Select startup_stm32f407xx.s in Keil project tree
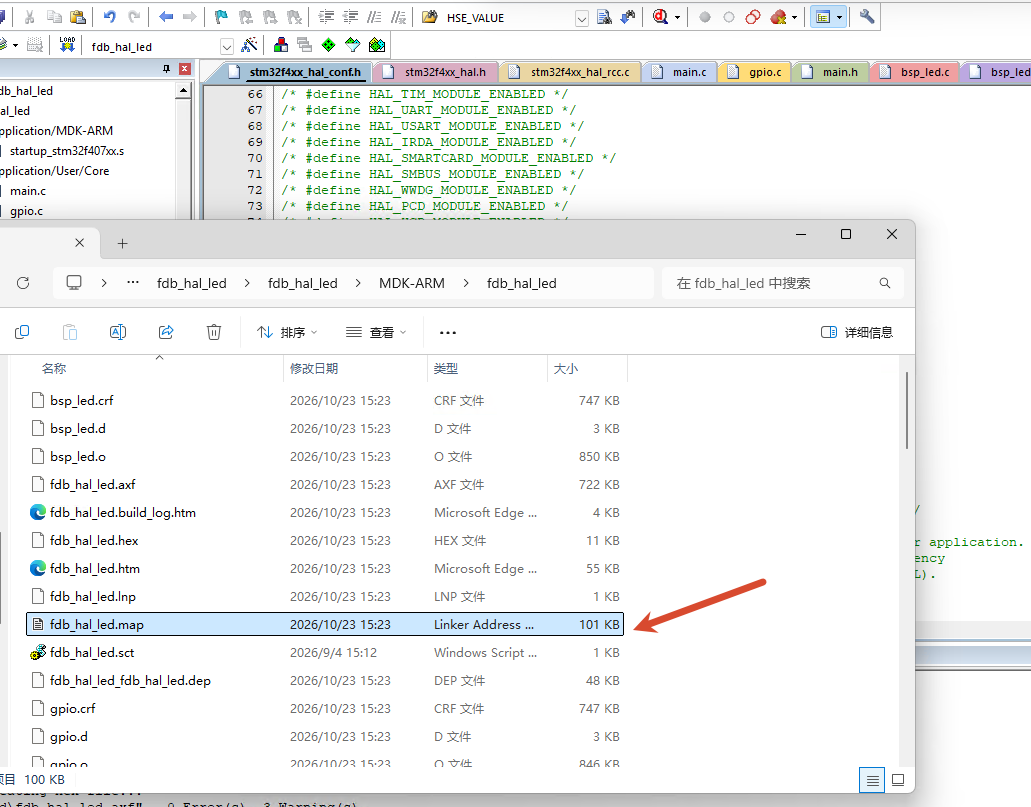Viewport: 1031px width, 807px height. pyautogui.click(x=66, y=151)
